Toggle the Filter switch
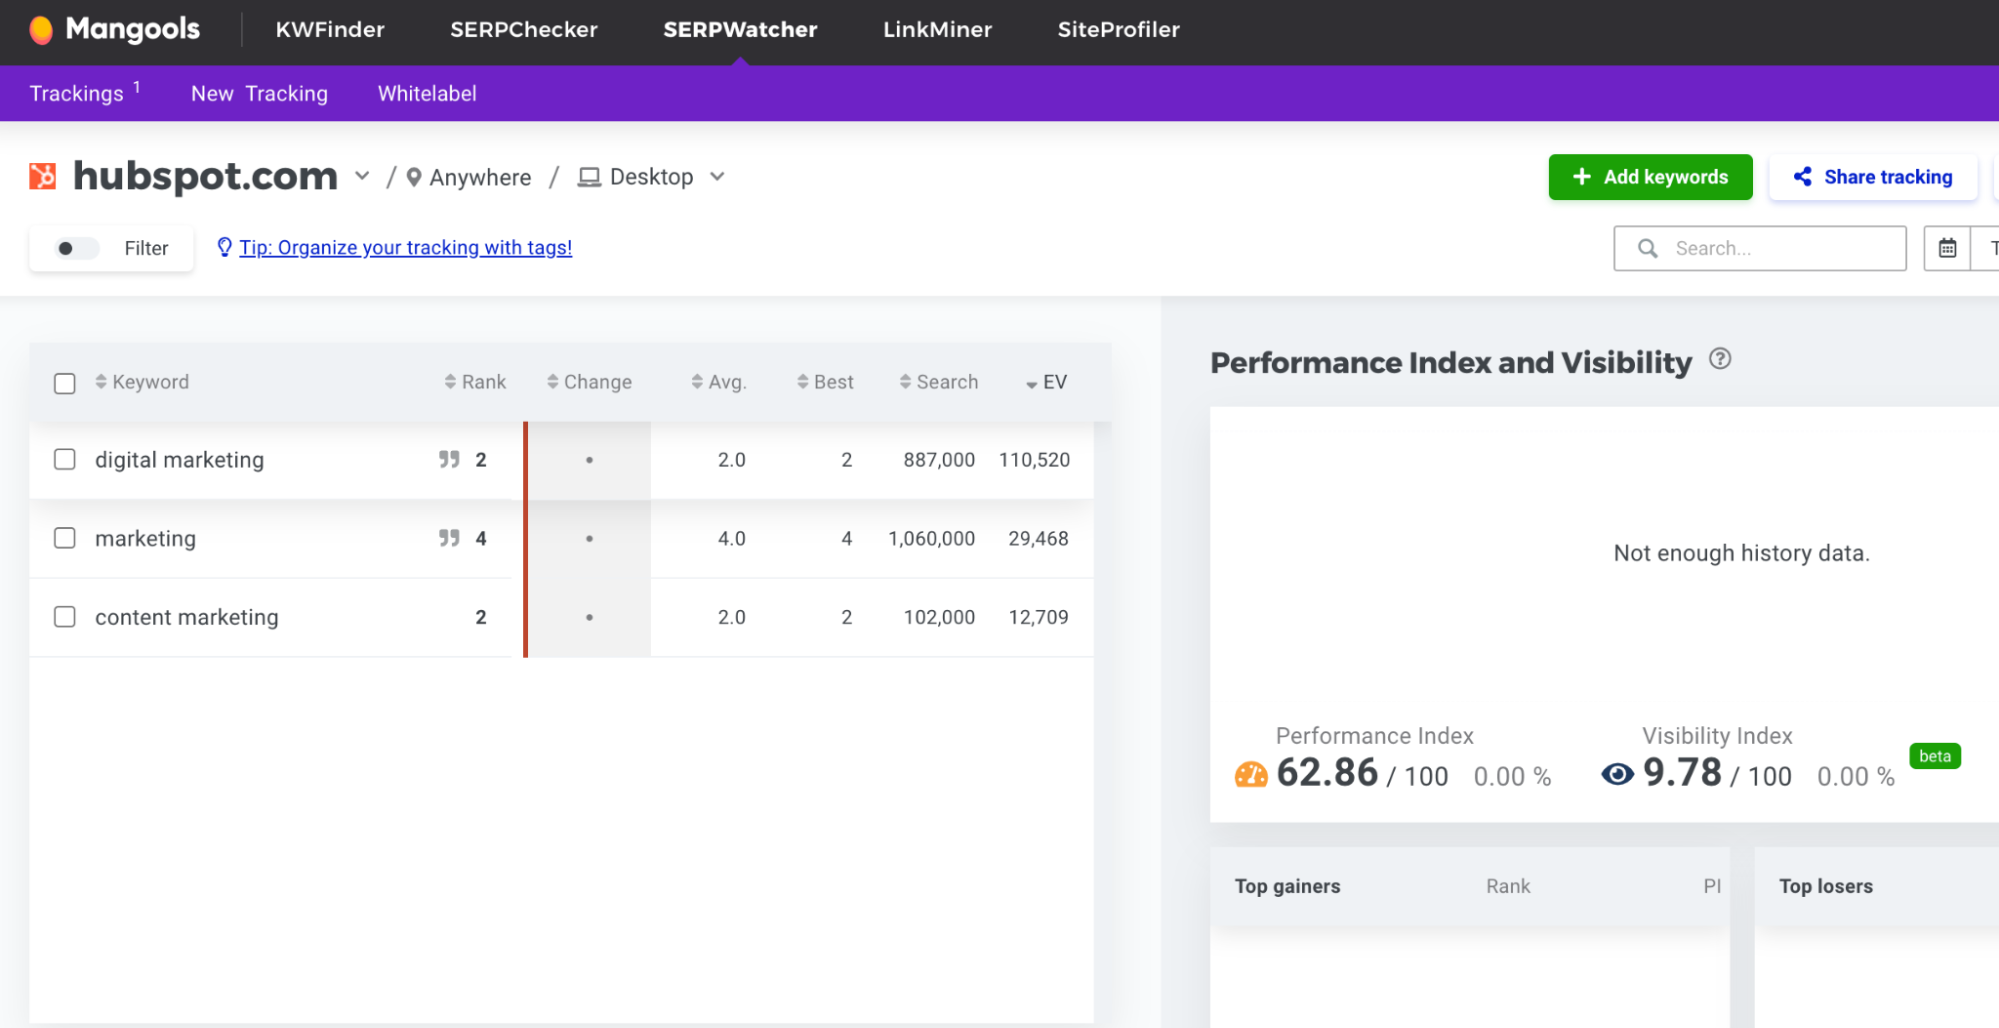 76,248
